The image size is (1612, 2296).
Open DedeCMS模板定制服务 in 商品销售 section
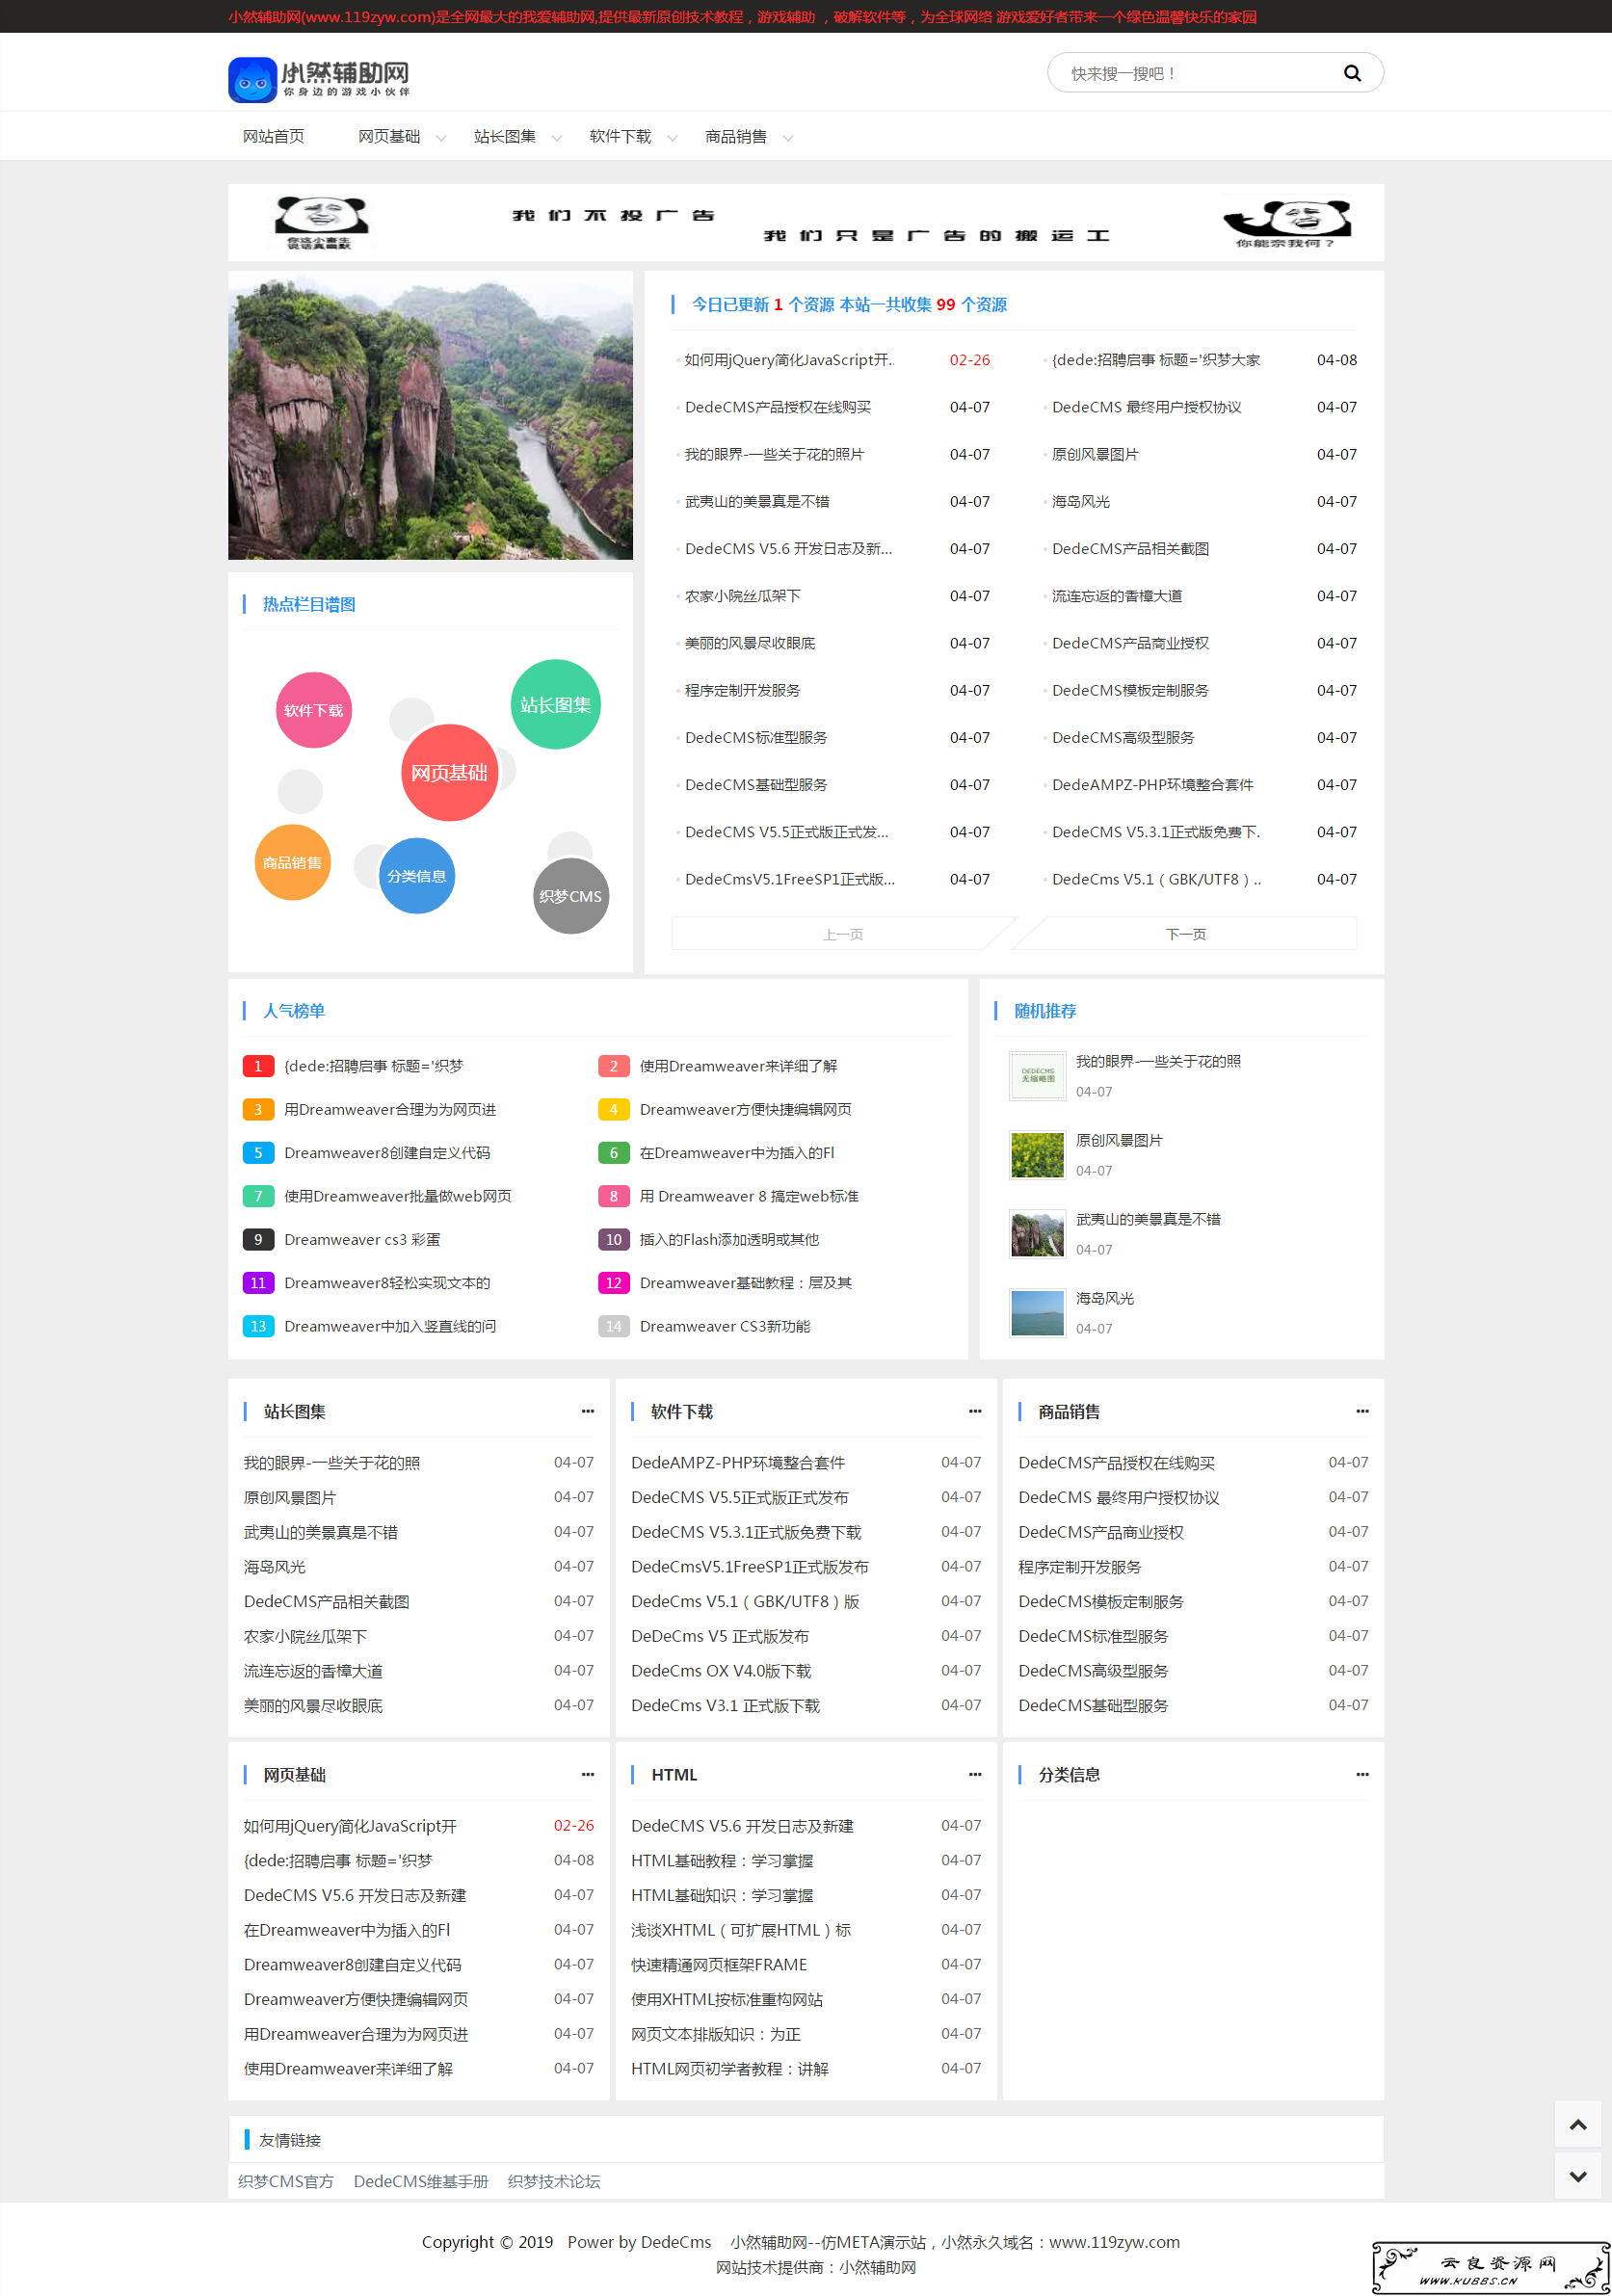1101,1601
